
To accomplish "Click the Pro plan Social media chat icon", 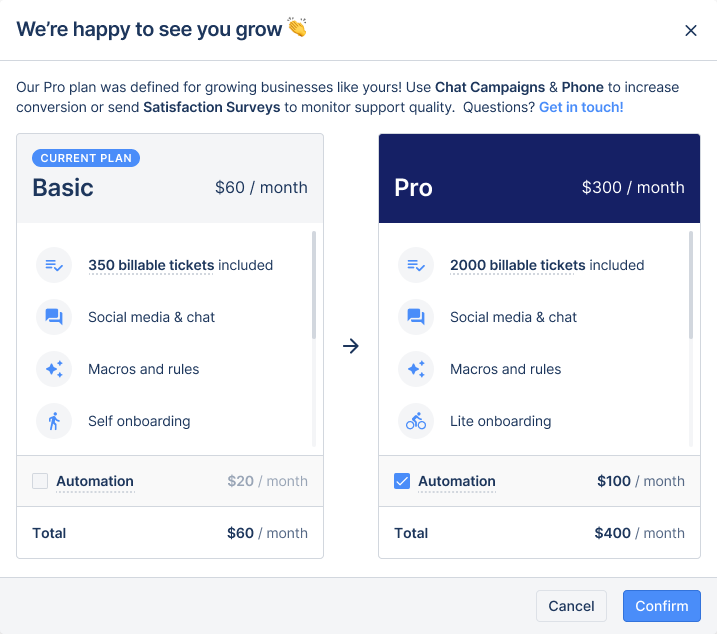I will 416,317.
